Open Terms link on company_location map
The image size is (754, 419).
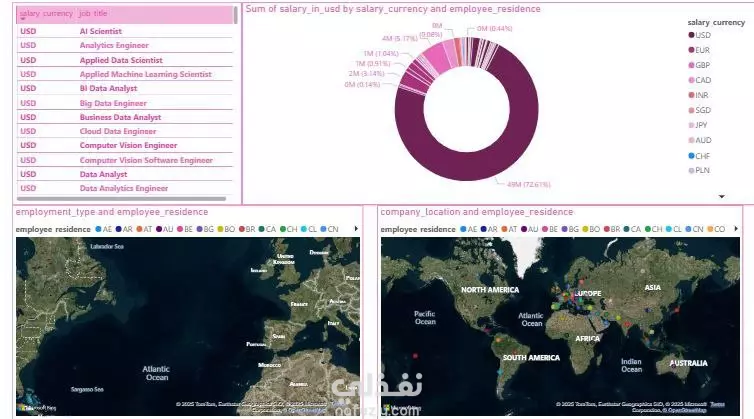(717, 404)
